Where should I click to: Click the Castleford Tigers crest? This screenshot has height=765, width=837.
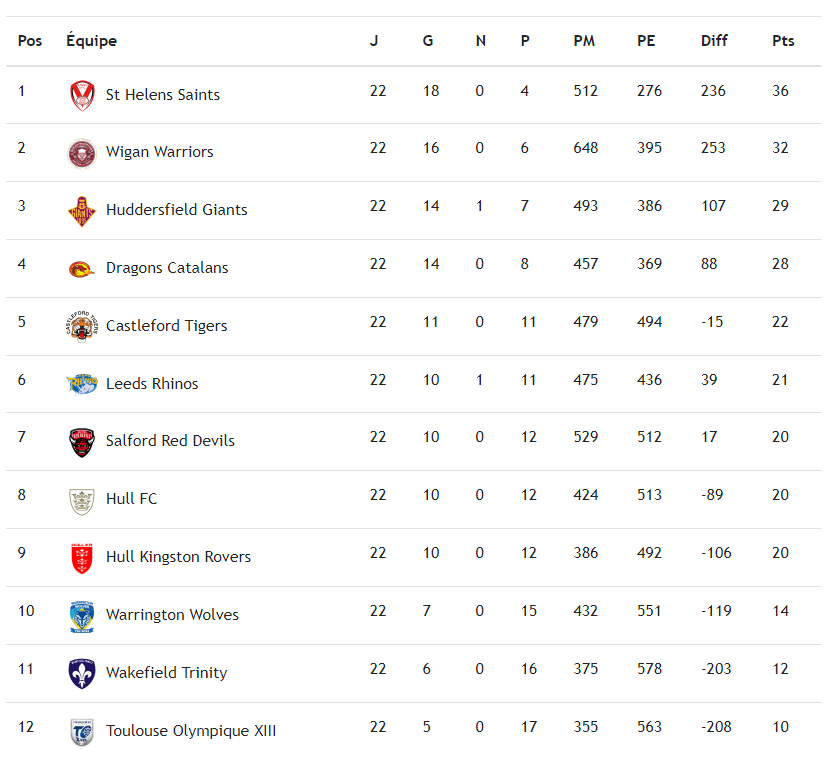(82, 326)
